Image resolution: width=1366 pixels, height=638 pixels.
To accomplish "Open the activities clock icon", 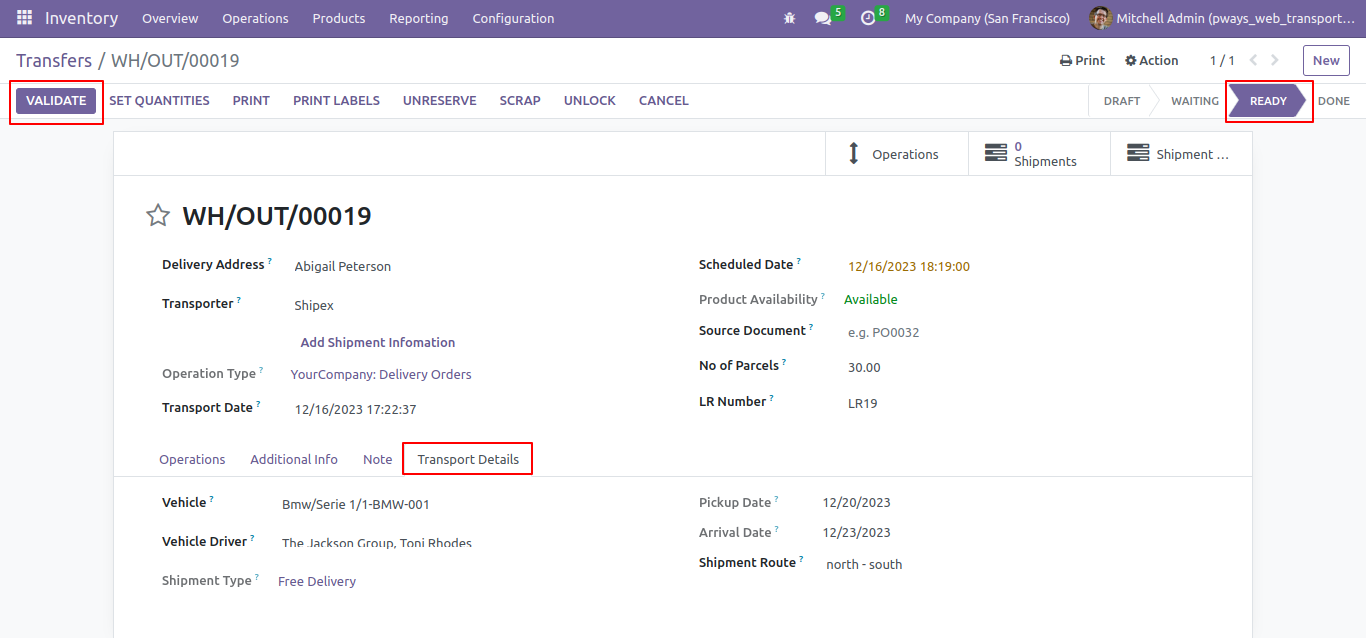I will 868,18.
